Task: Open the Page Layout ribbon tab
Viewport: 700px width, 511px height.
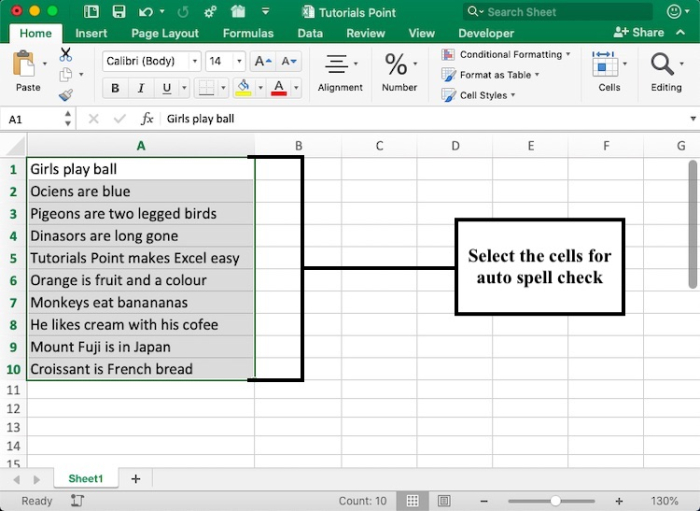Action: click(165, 33)
